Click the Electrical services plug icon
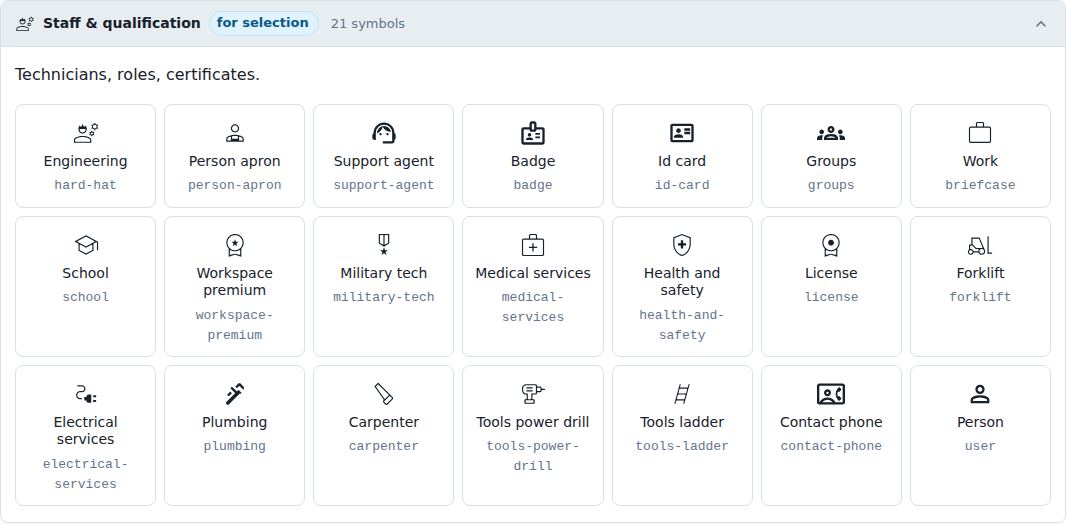The height and width of the screenshot is (524, 1066). (x=86, y=394)
